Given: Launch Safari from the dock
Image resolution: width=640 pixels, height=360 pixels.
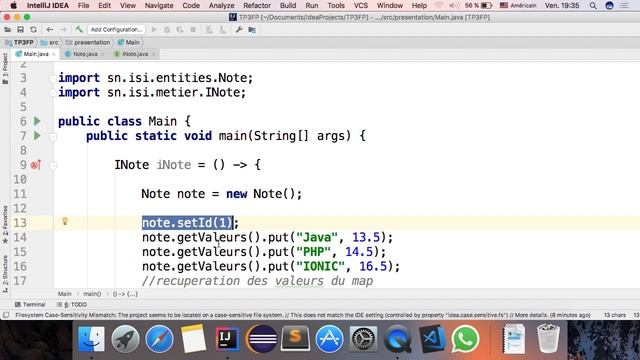Looking at the screenshot, I should click(x=159, y=339).
